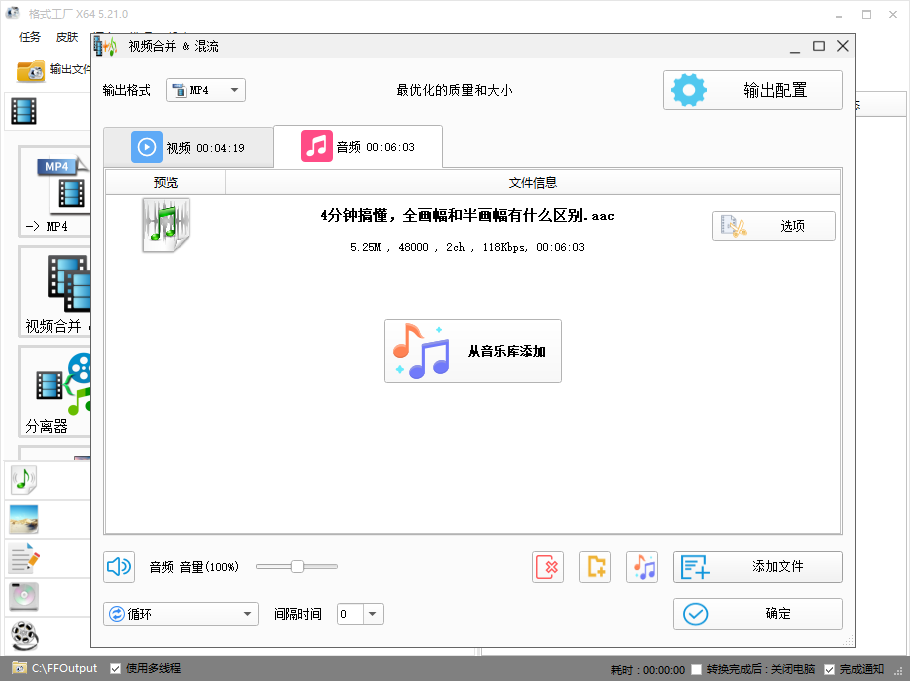Screen dimensions: 910x681
Task: Click the add folder icon
Action: [x=595, y=566]
